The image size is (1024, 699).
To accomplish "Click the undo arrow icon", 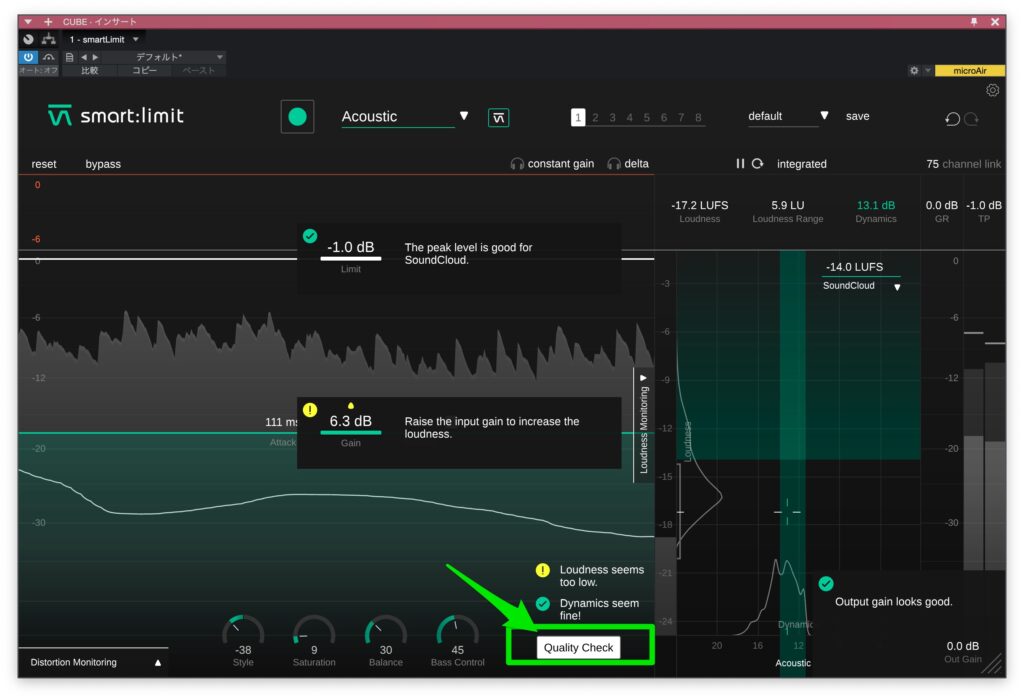I will (x=952, y=119).
